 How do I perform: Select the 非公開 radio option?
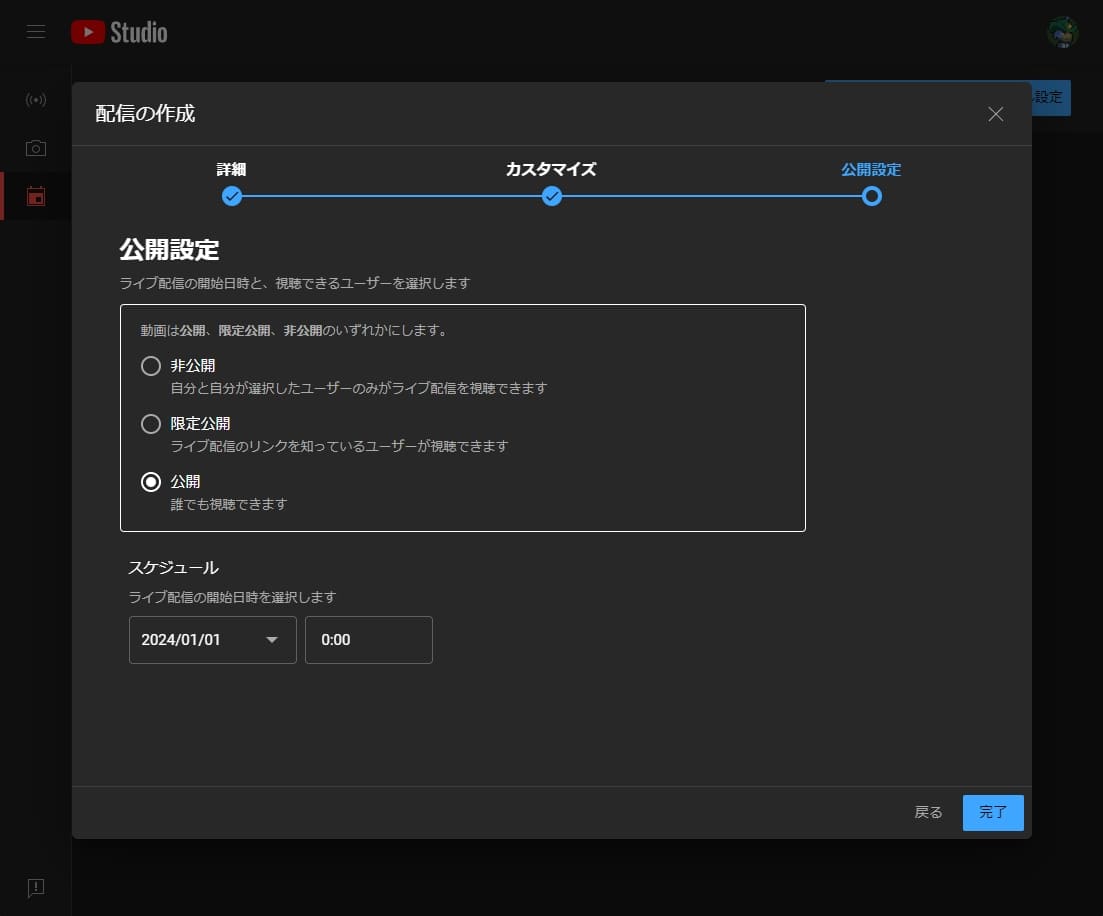coord(151,366)
